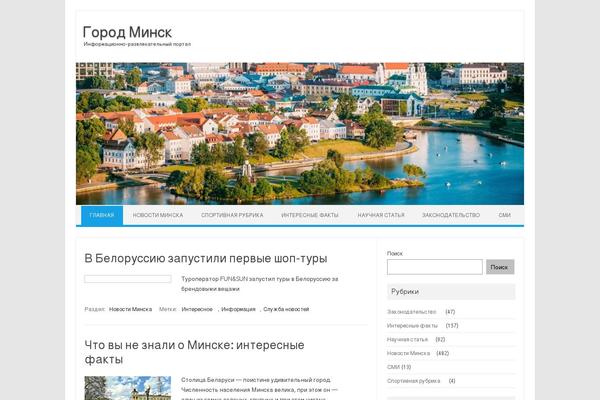This screenshot has height=400, width=600.
Task: Open the Новости Минска section link under the article
Action: (130, 309)
